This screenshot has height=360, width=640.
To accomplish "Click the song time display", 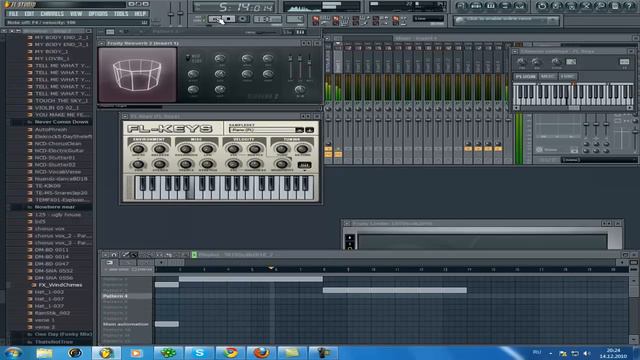I will point(235,7).
